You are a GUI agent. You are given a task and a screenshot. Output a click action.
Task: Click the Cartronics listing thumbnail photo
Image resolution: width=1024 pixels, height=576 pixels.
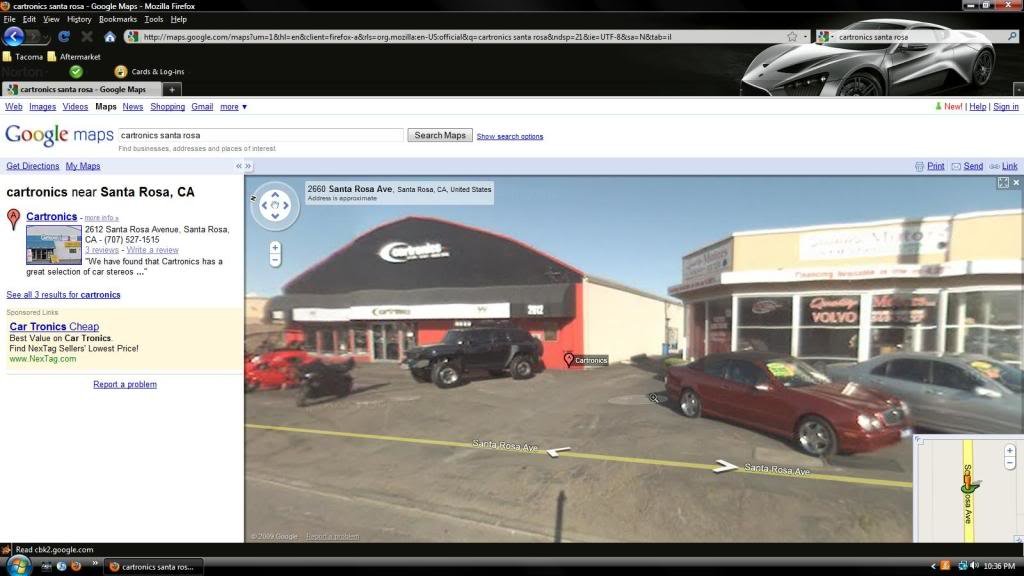[54, 245]
